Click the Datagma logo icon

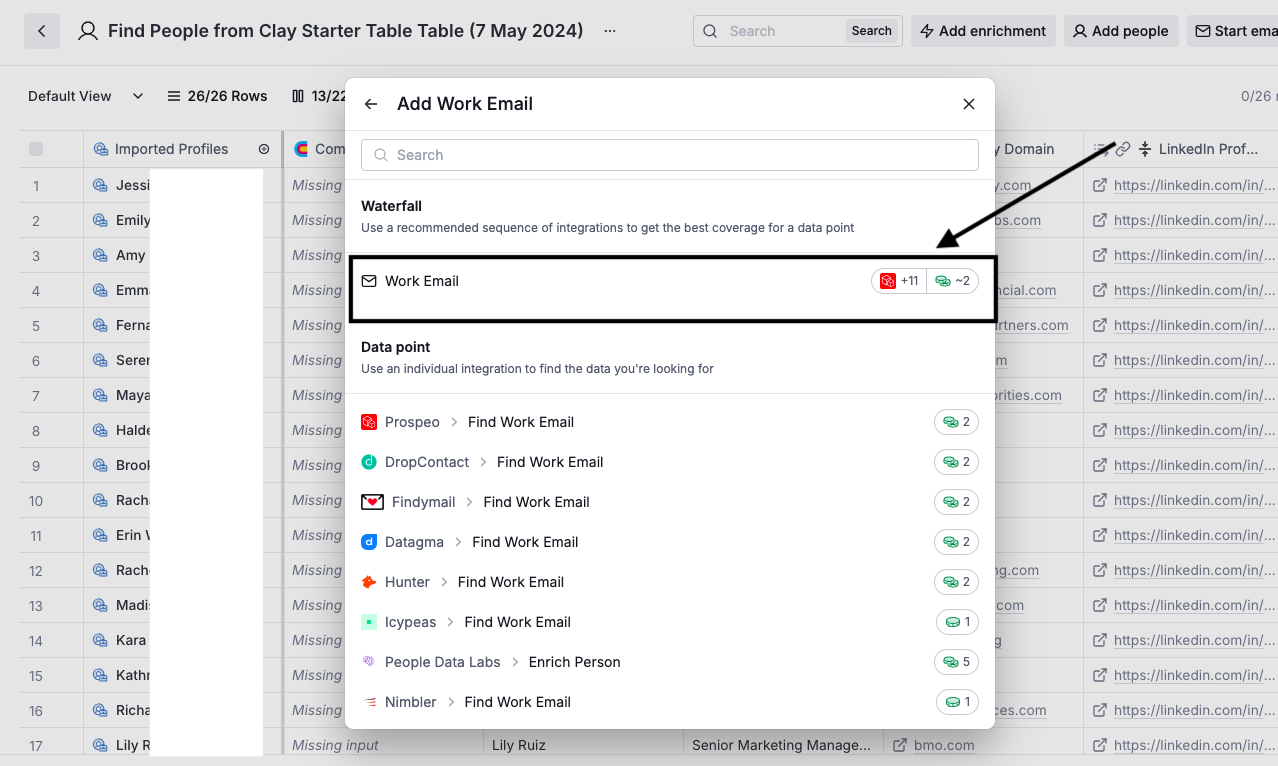[x=369, y=542]
